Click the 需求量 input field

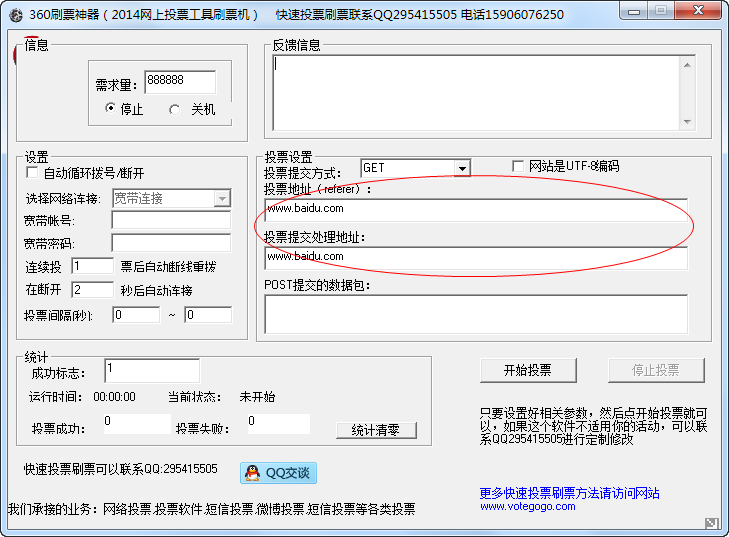pyautogui.click(x=180, y=82)
